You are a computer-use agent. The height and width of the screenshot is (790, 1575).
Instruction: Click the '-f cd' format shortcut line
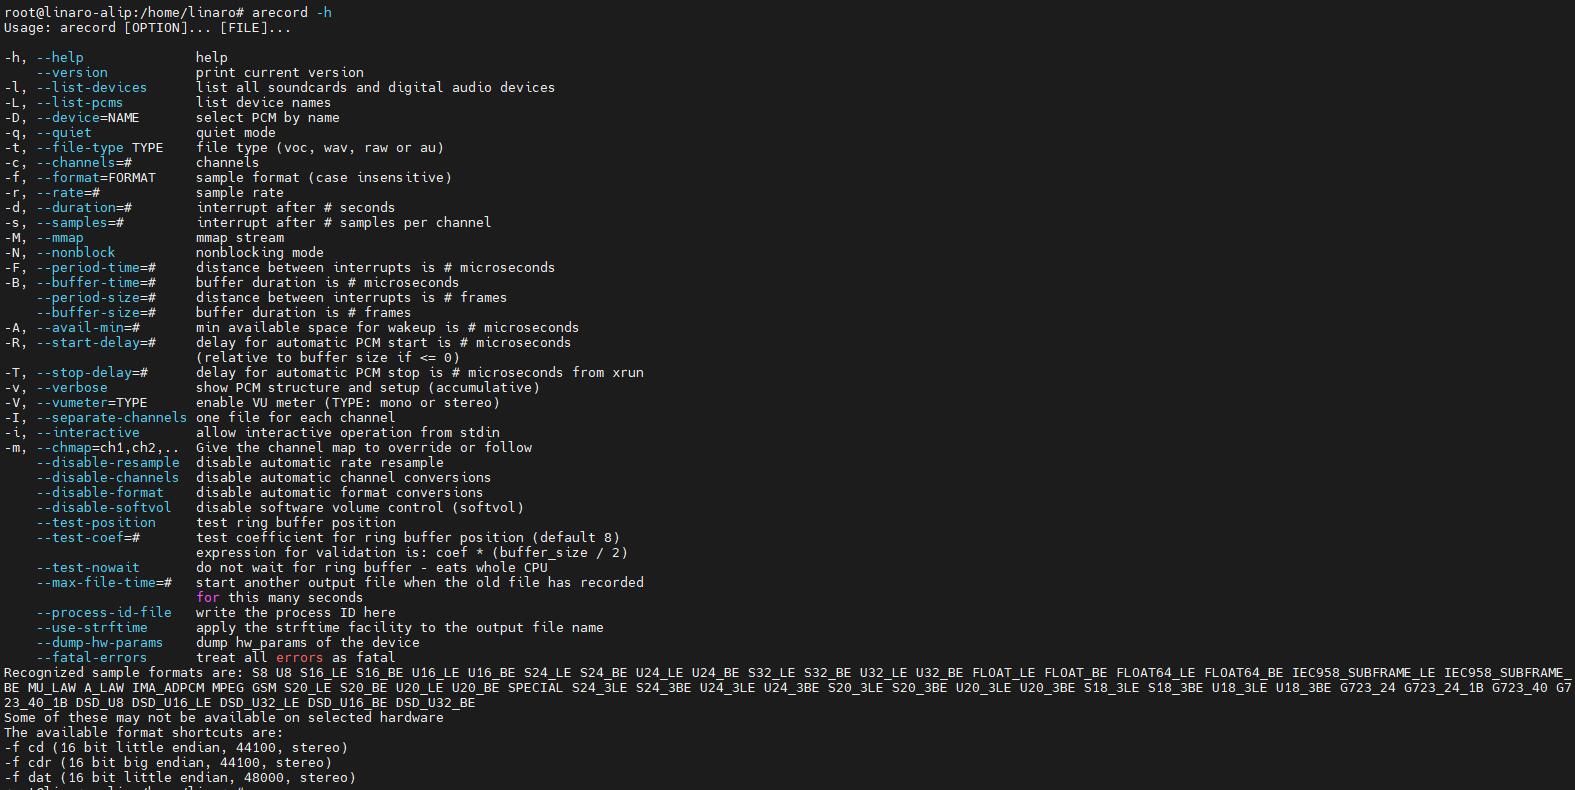[x=176, y=748]
